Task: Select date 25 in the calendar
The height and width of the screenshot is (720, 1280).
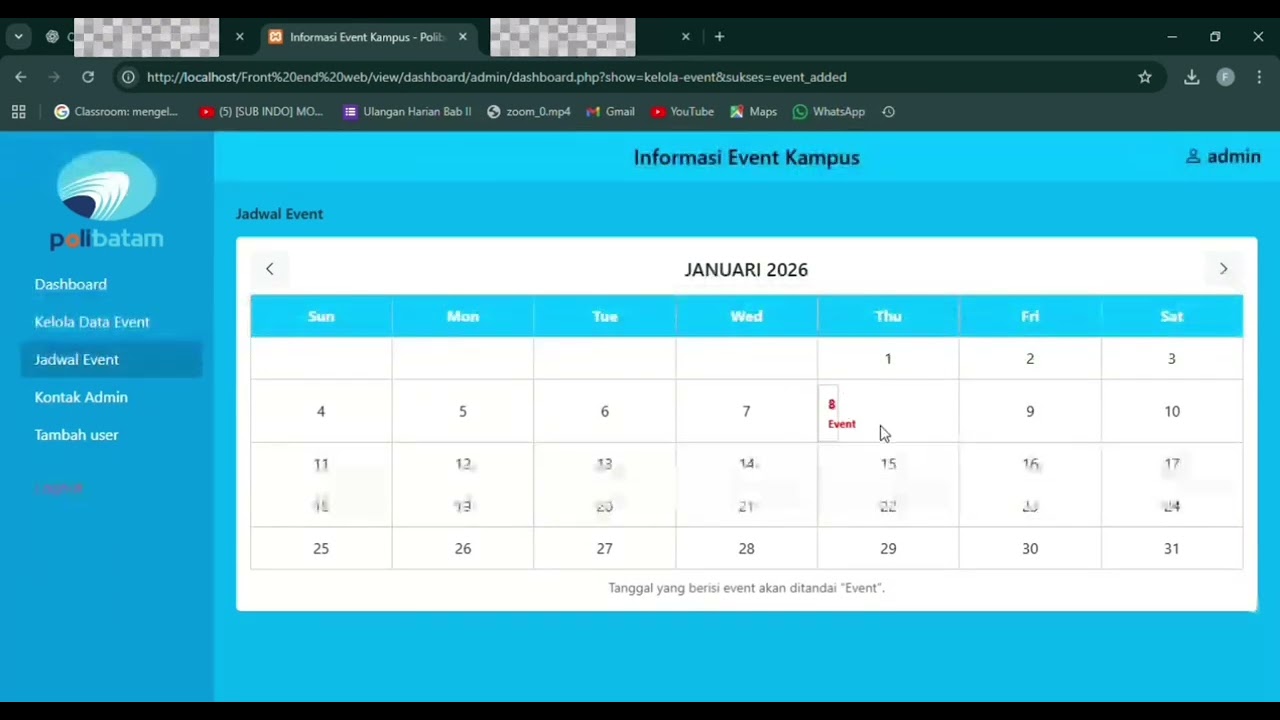Action: click(x=321, y=548)
